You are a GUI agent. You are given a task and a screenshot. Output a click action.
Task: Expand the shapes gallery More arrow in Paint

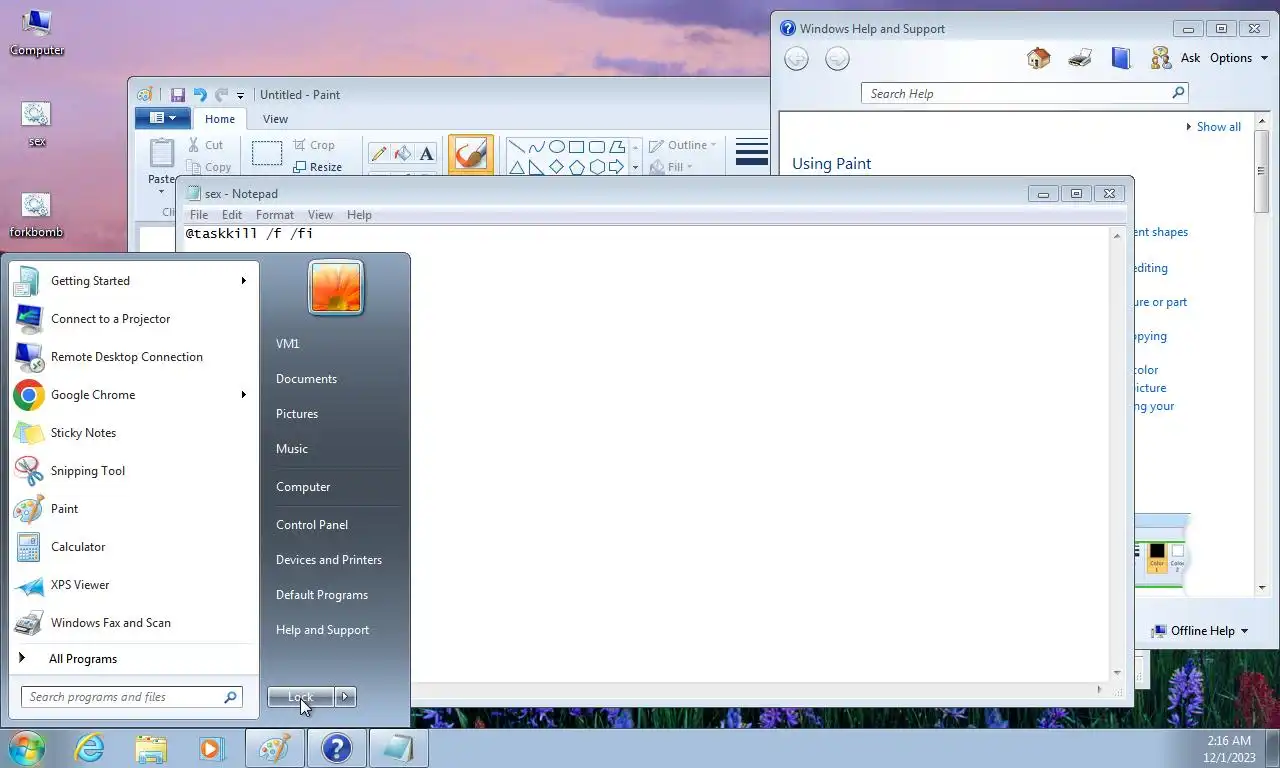(634, 167)
